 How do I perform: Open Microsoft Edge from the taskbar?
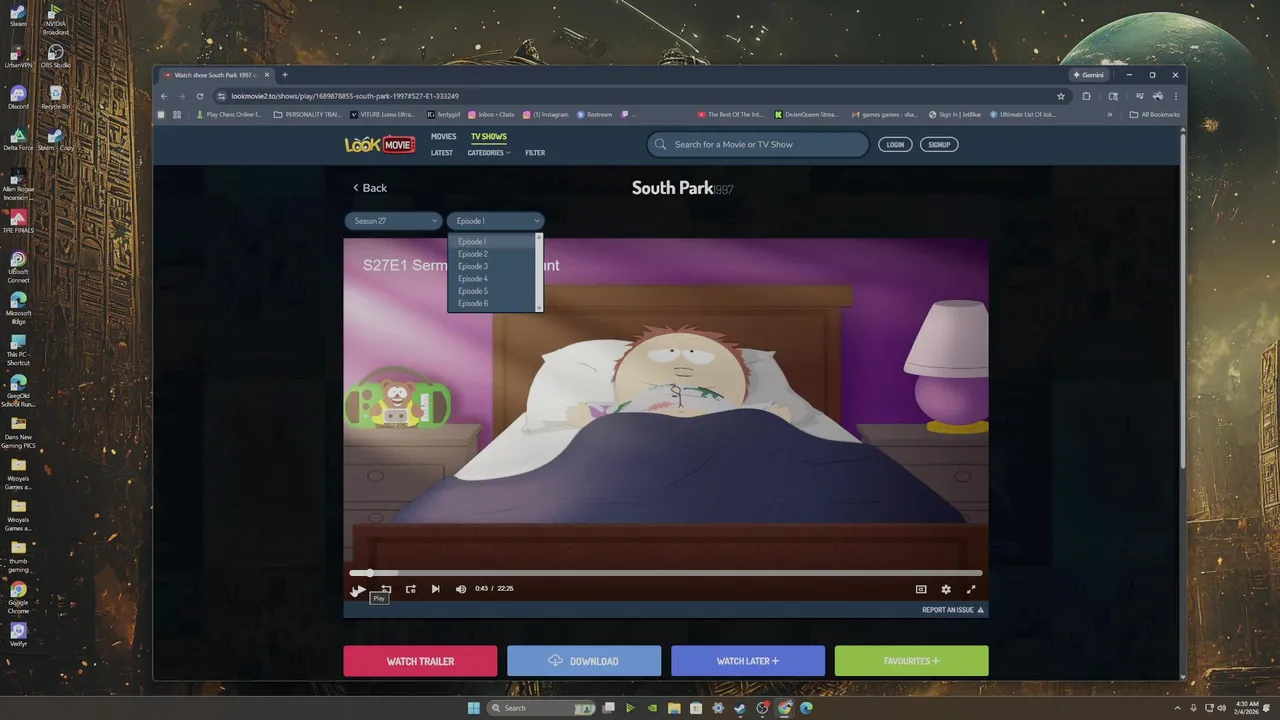pyautogui.click(x=806, y=708)
